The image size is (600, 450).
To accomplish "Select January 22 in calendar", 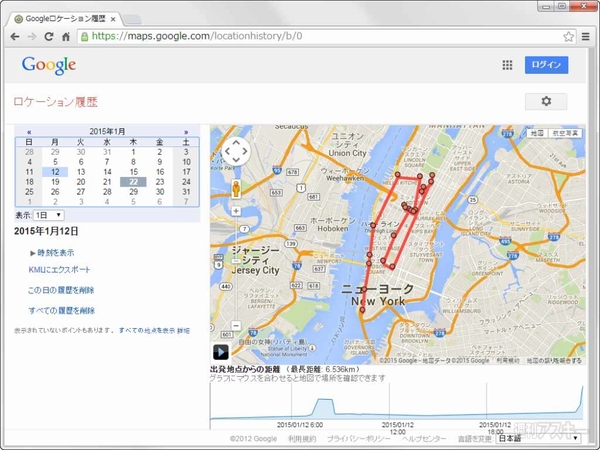I will tap(133, 182).
